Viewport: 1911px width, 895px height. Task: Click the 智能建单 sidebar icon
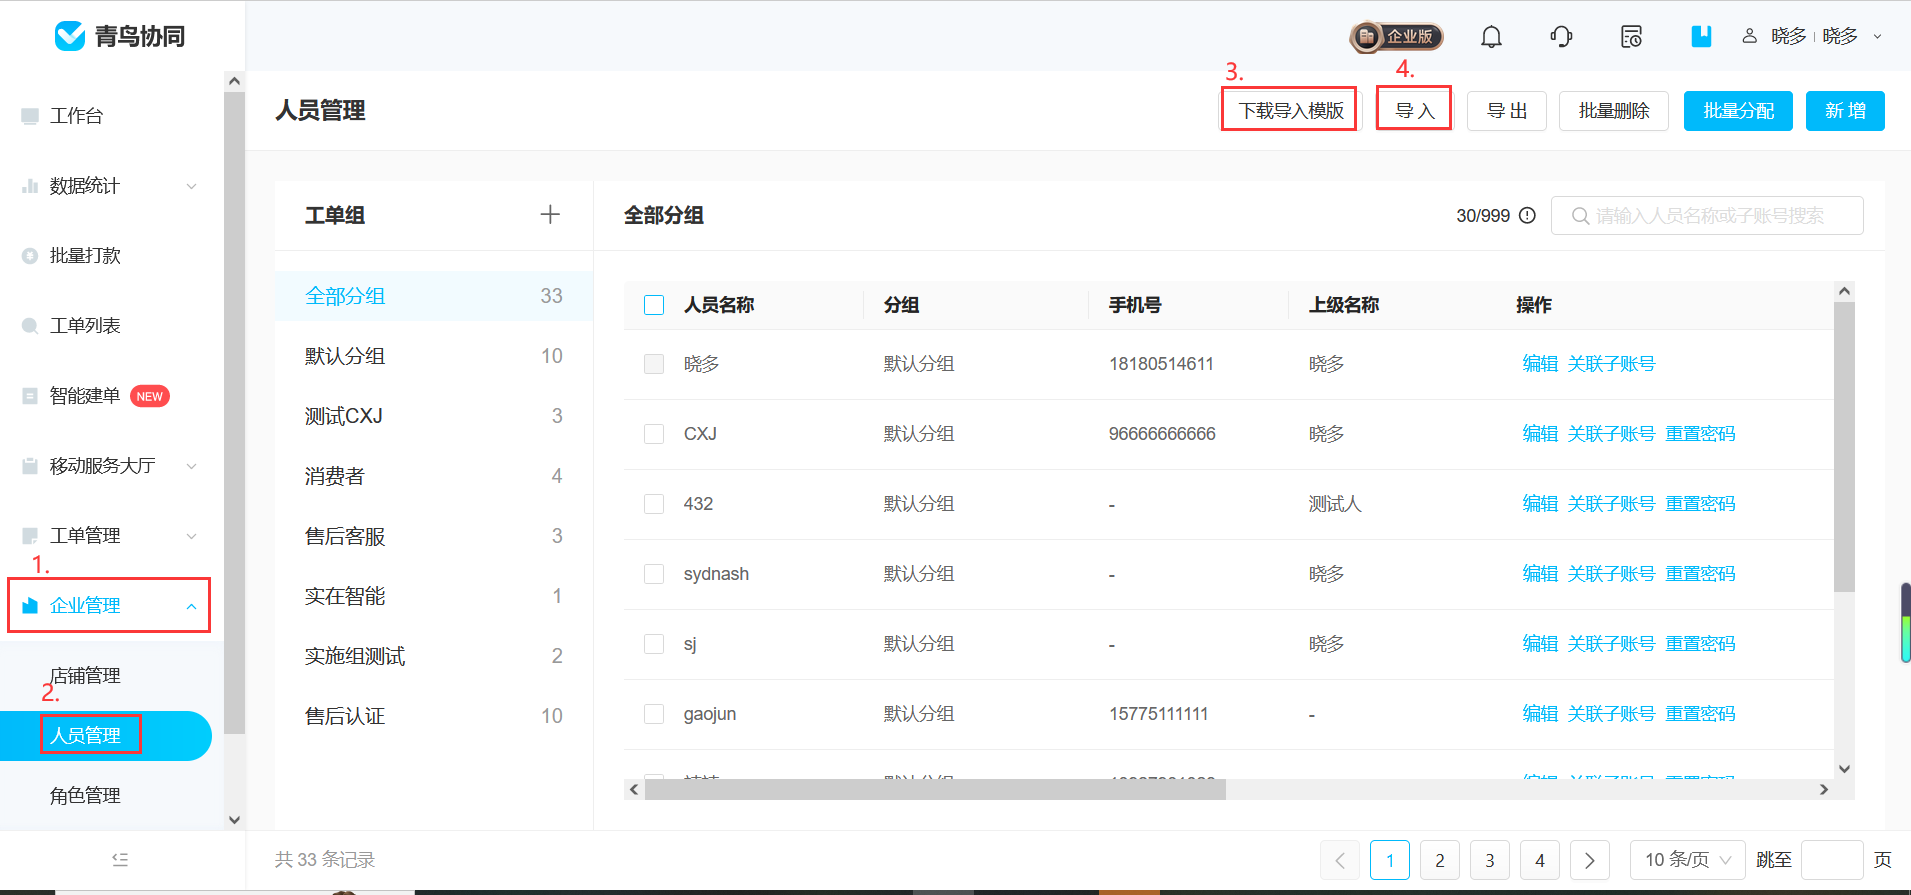30,396
